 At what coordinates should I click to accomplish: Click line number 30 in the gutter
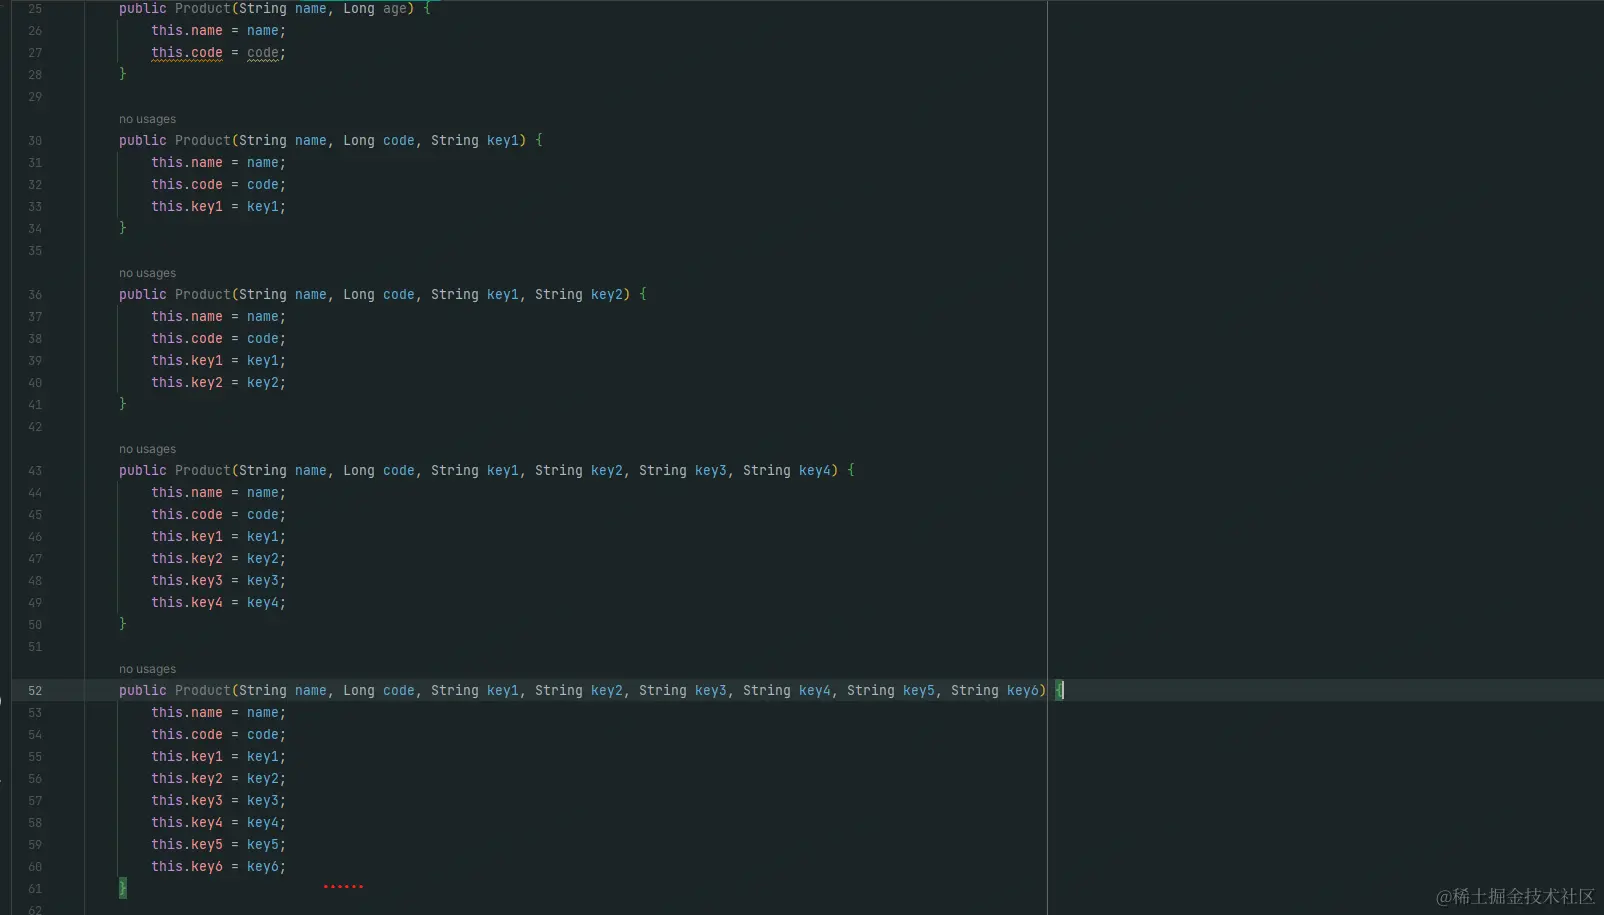pos(35,141)
